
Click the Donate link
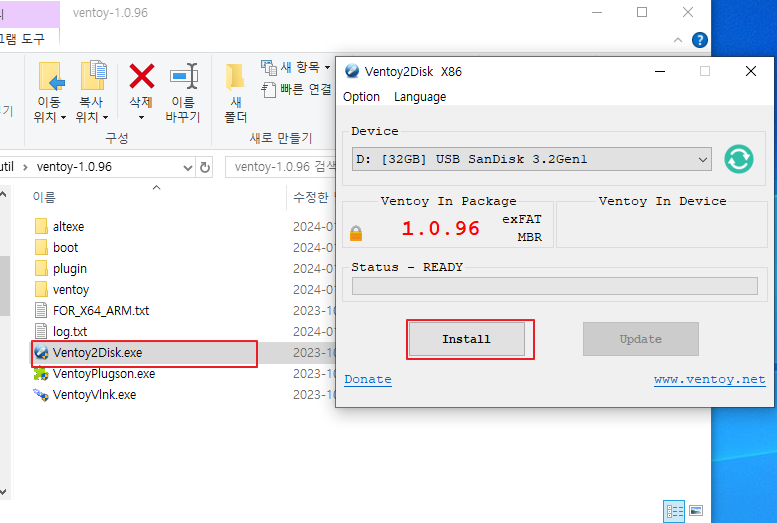pos(368,379)
